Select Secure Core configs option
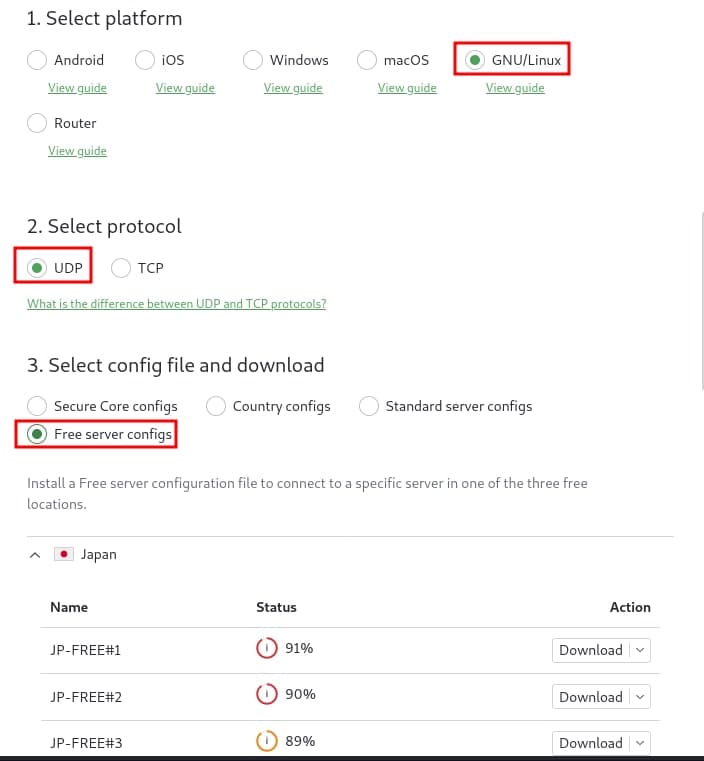The width and height of the screenshot is (704, 761). click(x=37, y=406)
